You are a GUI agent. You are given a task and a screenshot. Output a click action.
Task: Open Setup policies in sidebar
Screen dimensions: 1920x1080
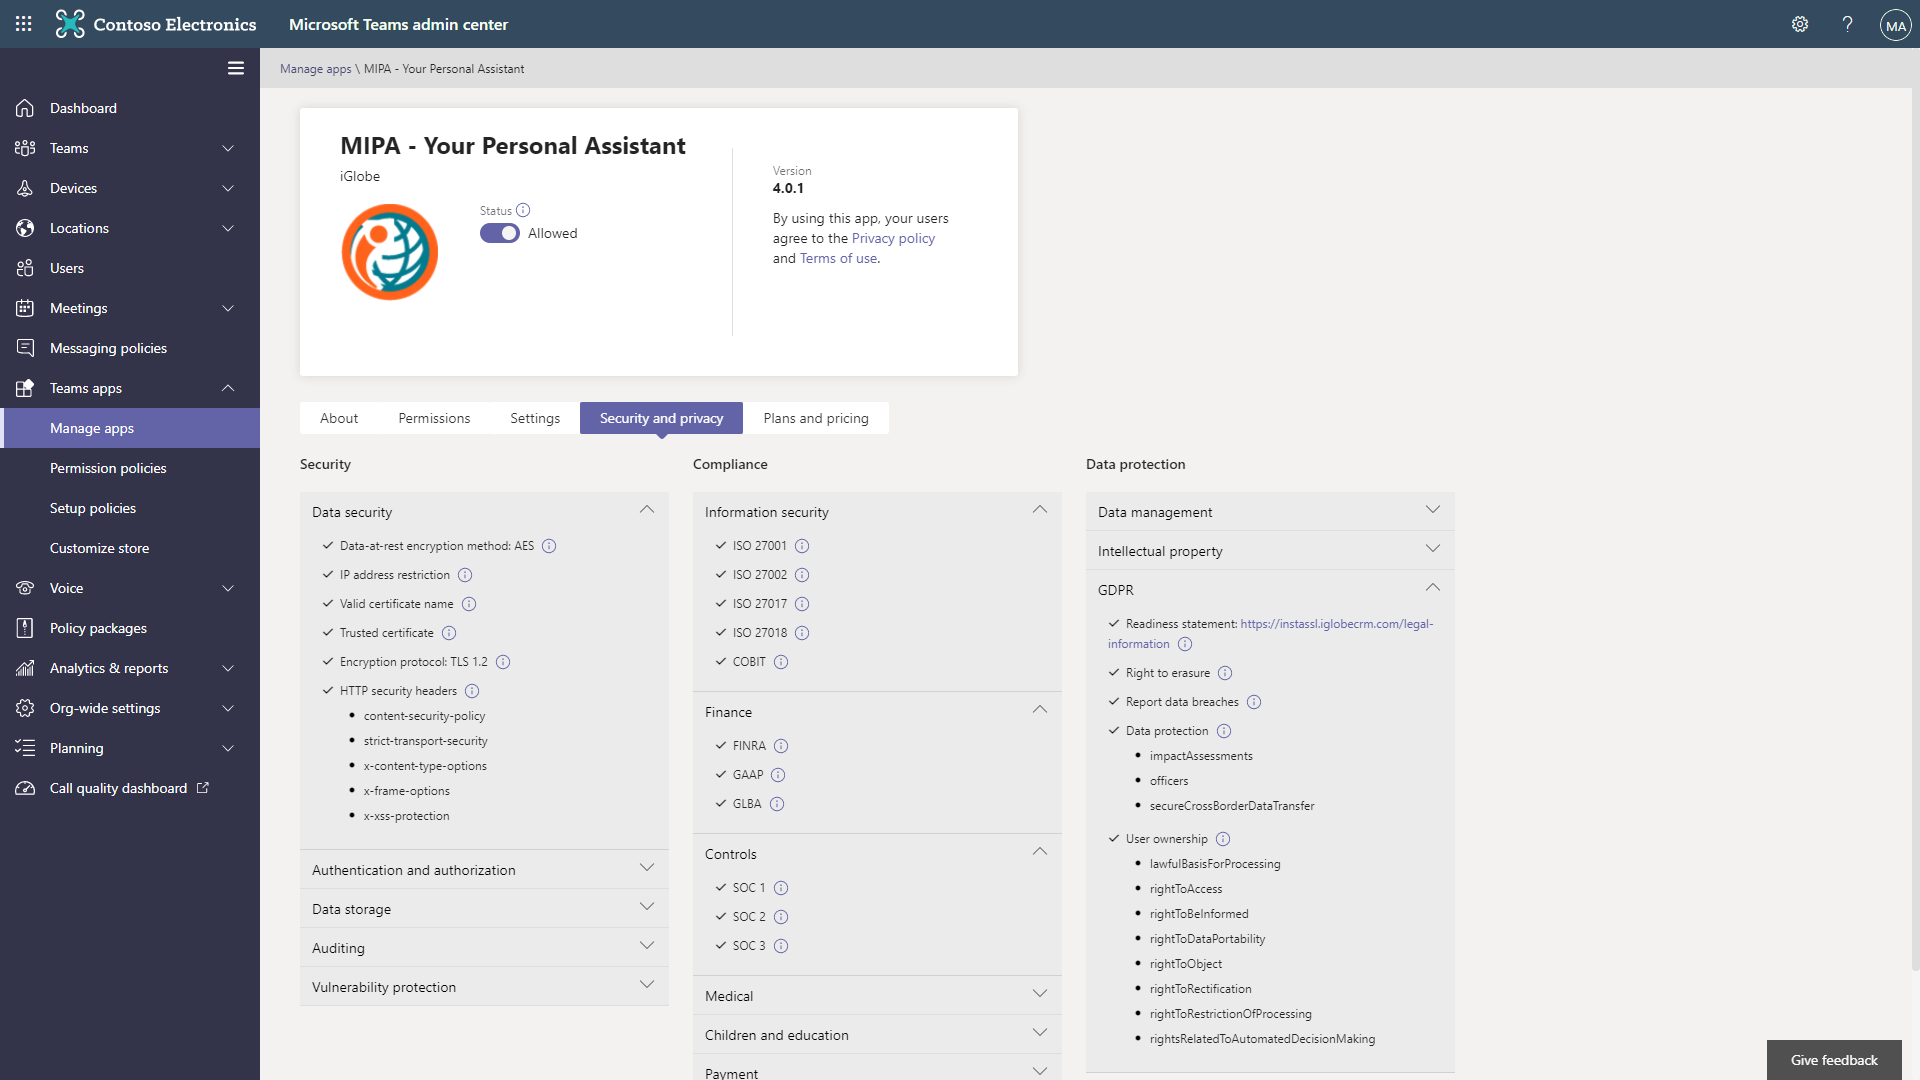coord(93,508)
